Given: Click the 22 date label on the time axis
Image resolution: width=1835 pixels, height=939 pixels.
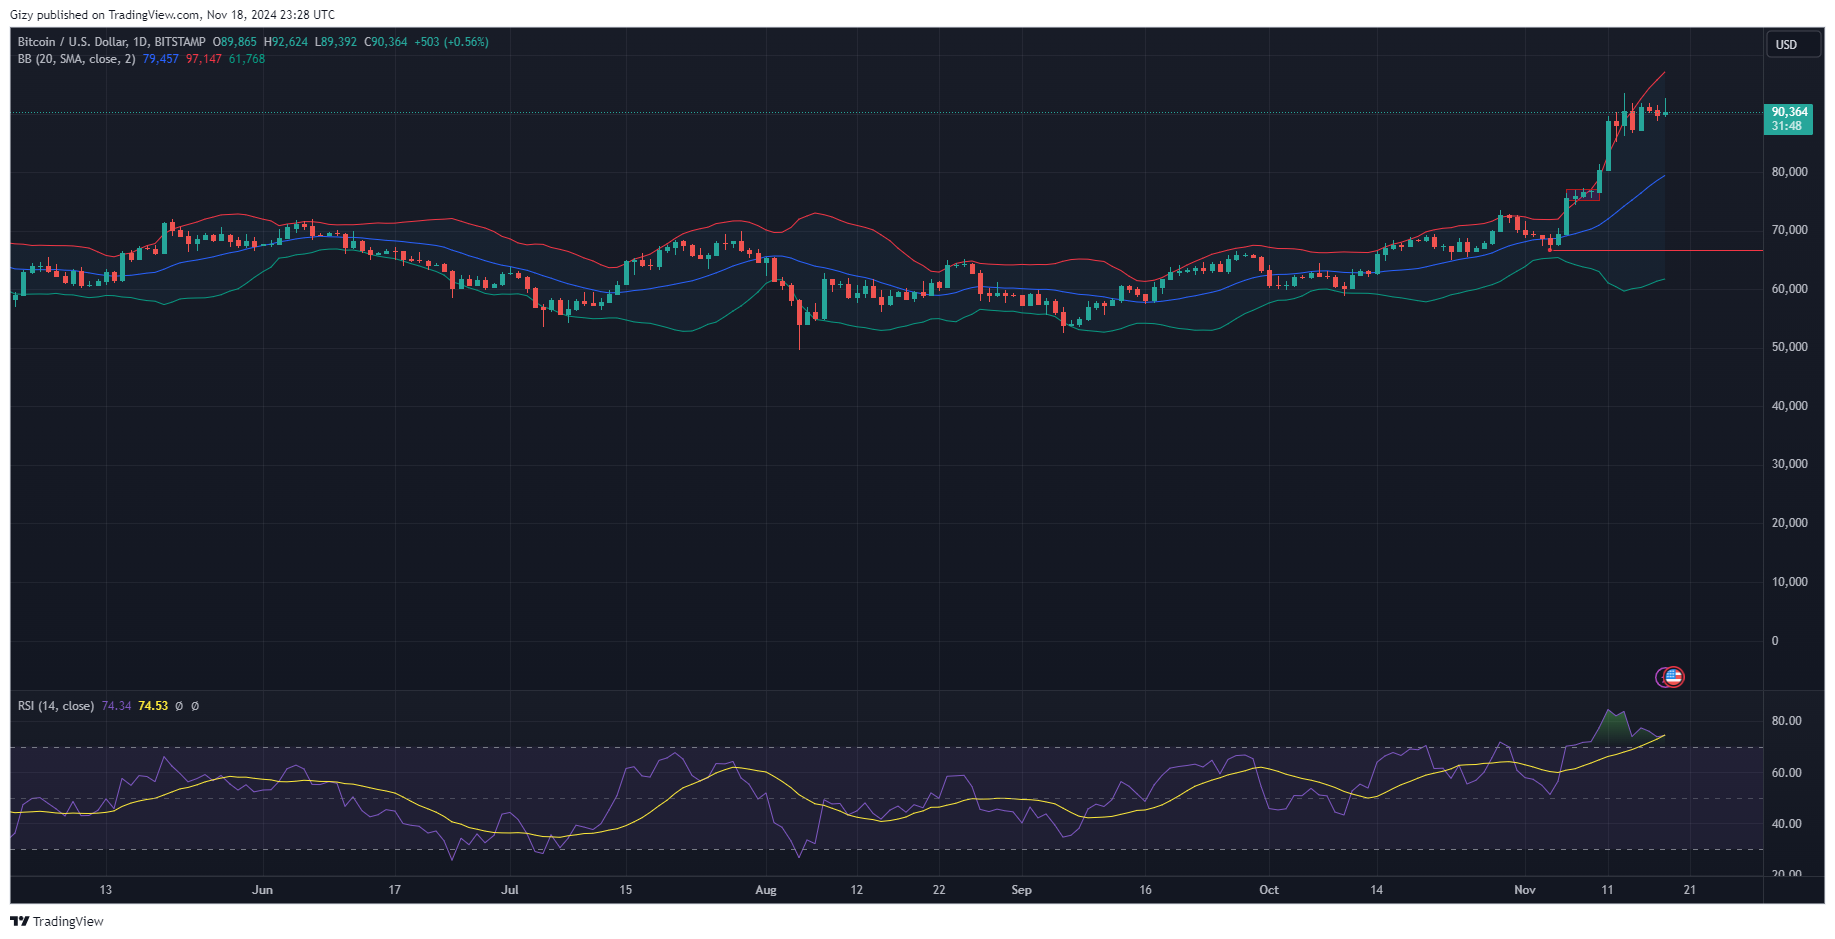Looking at the screenshot, I should tap(939, 890).
